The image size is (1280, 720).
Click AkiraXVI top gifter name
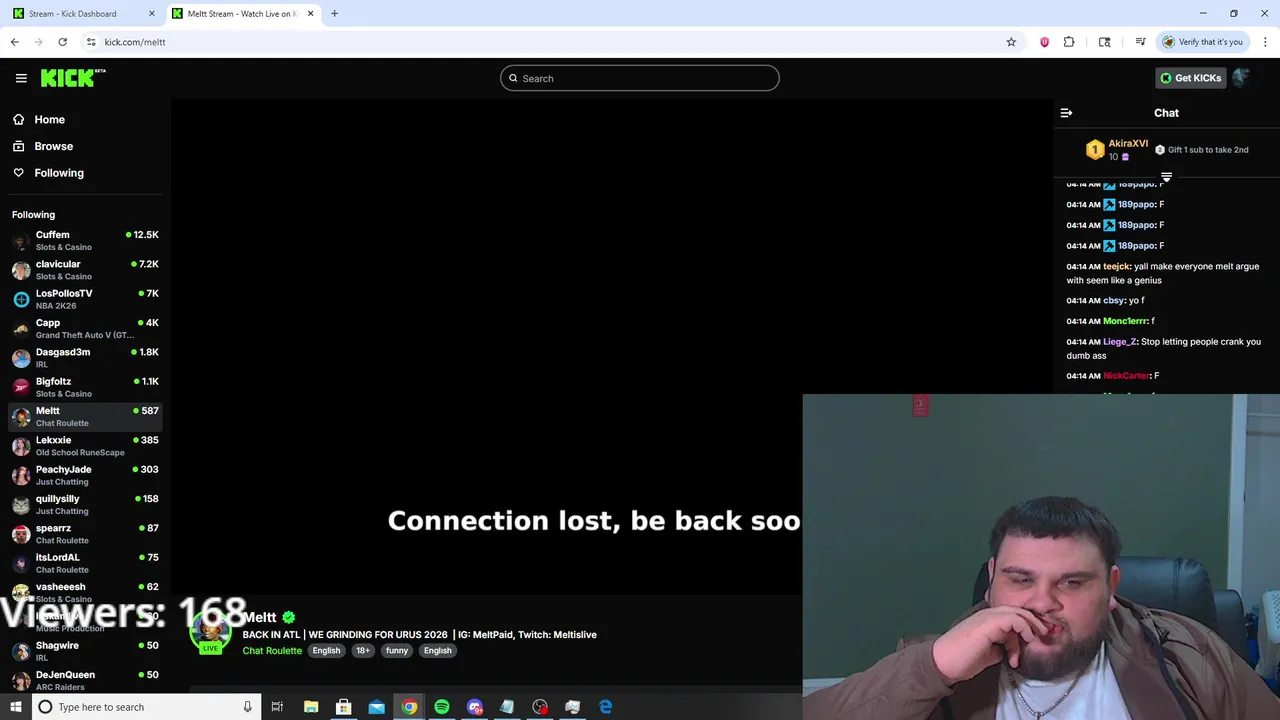[x=1128, y=144]
